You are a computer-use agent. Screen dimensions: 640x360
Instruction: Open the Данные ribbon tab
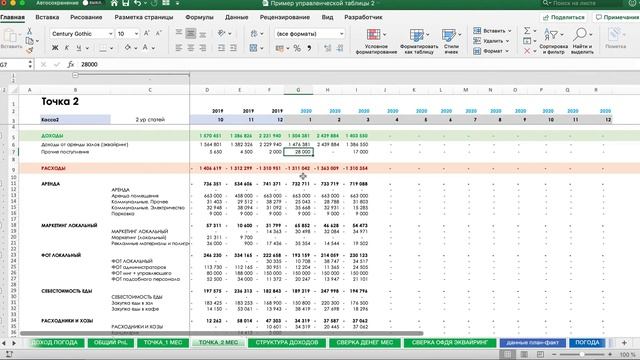pyautogui.click(x=236, y=17)
